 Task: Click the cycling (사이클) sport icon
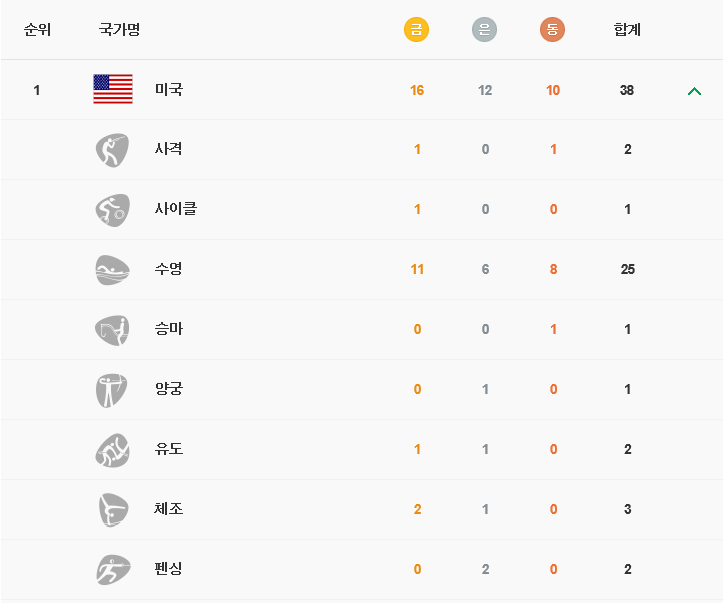(112, 210)
